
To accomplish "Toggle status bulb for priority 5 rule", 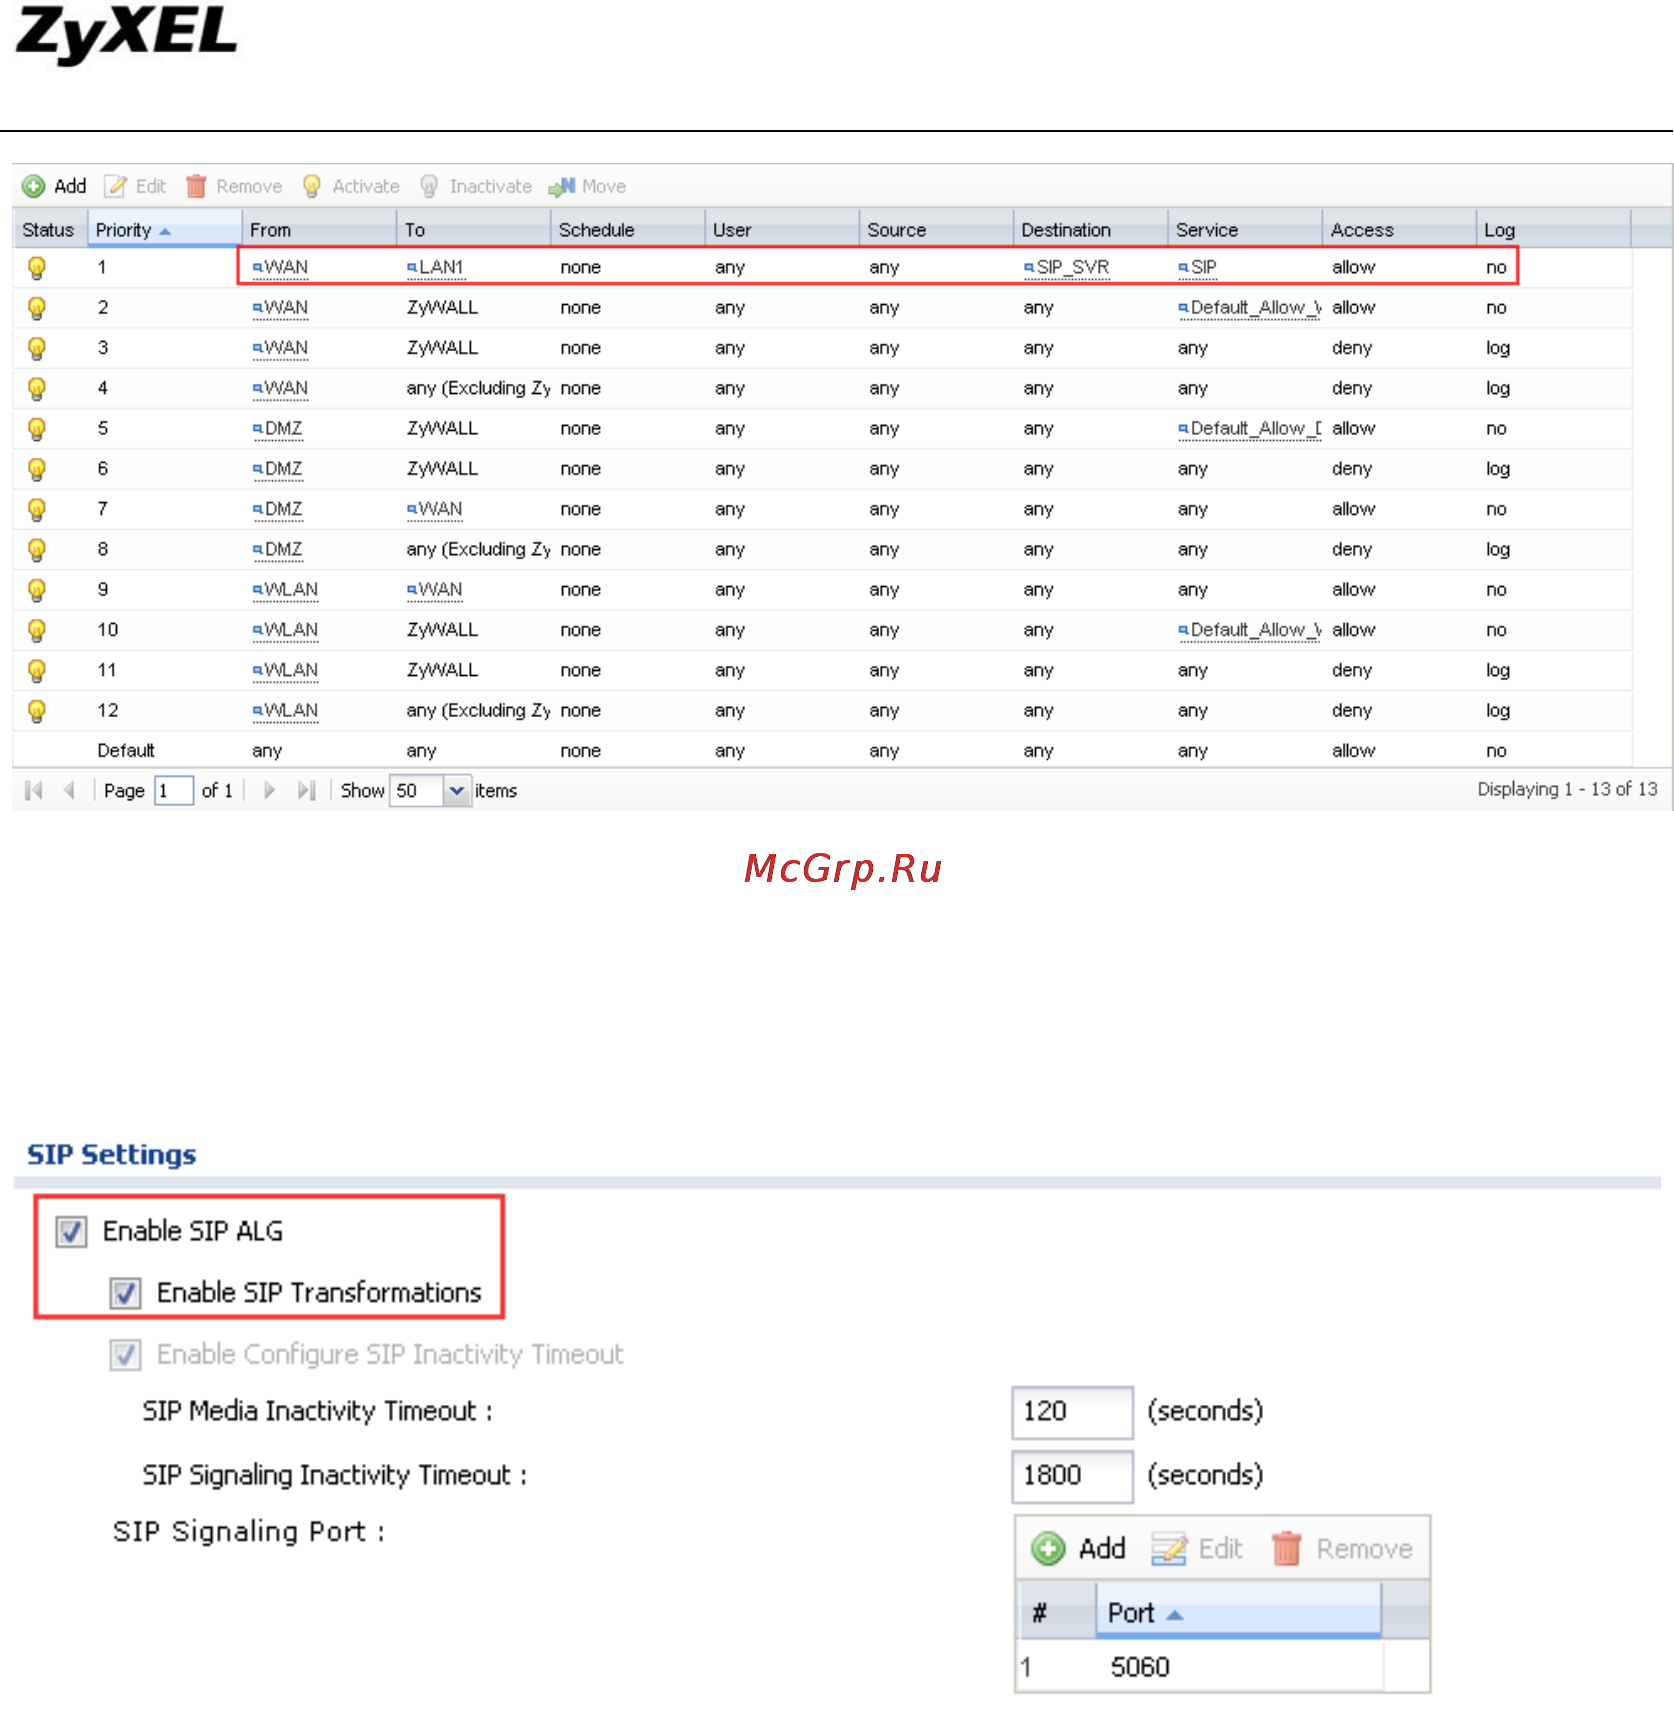I will 37,429.
